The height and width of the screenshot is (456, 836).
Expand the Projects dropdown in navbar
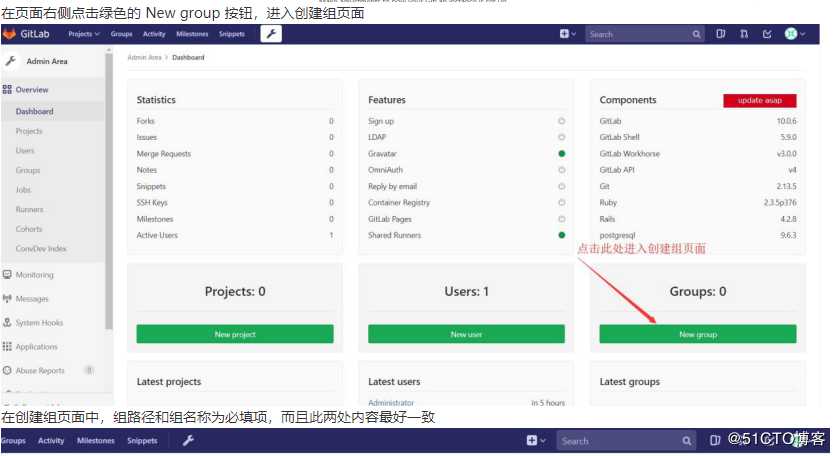(84, 34)
